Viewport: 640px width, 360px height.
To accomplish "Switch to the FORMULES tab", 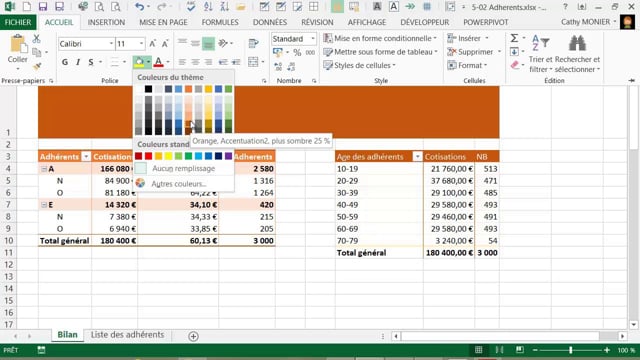I will (220, 22).
